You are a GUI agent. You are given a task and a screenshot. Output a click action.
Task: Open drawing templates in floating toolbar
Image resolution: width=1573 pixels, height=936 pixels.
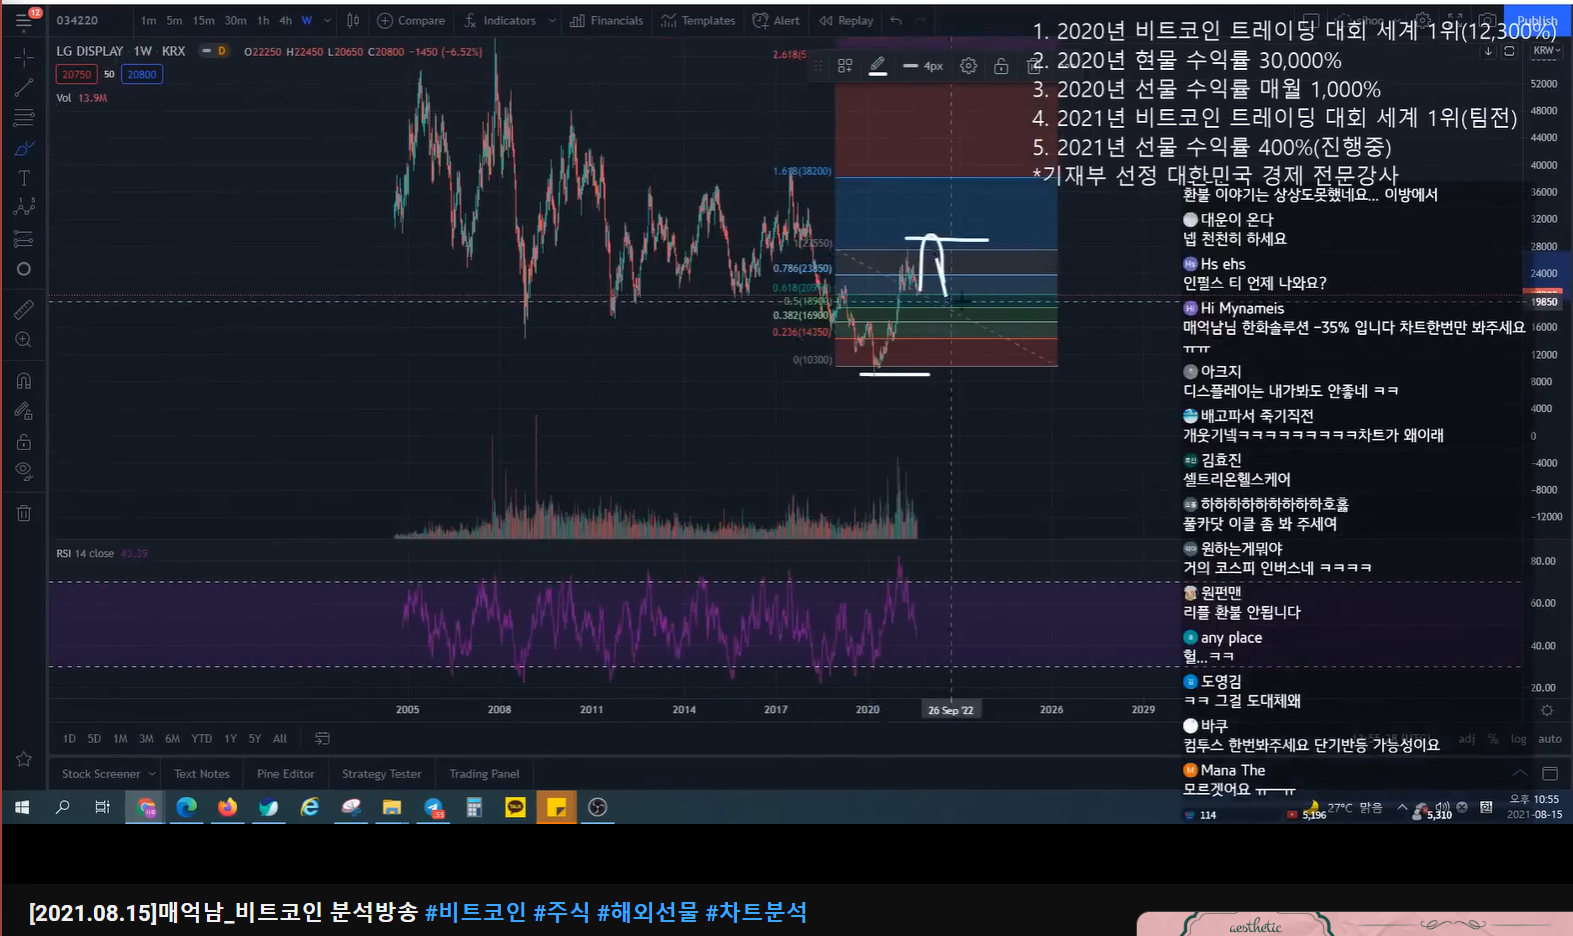click(845, 66)
